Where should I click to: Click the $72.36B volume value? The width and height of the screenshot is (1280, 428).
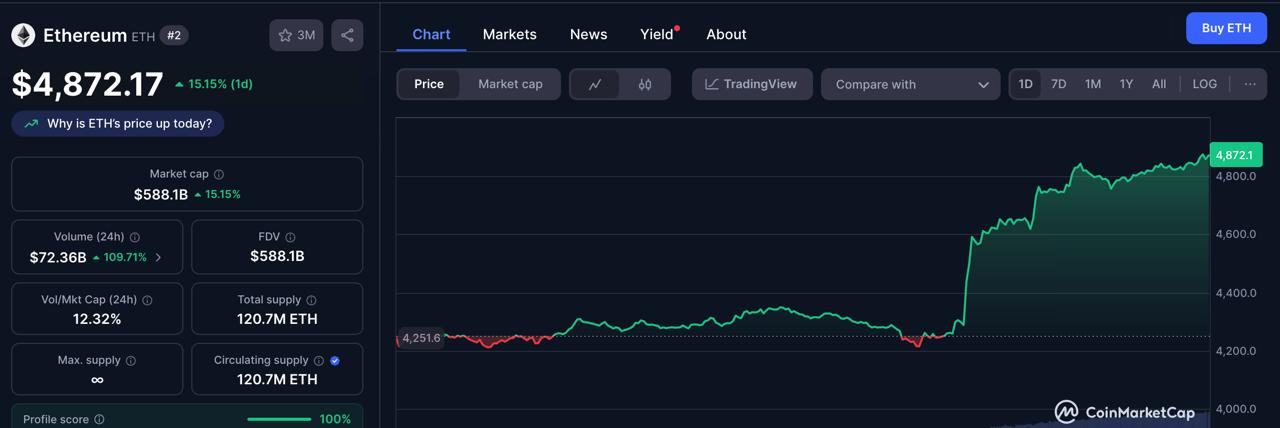(x=58, y=257)
